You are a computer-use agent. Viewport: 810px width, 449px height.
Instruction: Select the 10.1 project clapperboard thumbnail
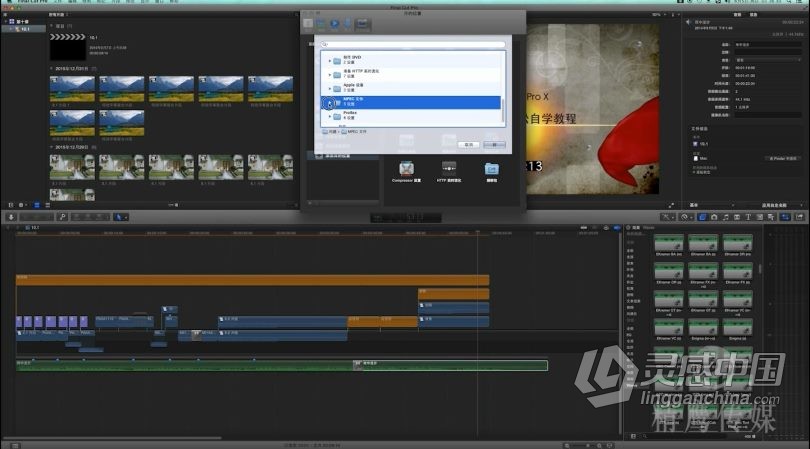[x=68, y=47]
